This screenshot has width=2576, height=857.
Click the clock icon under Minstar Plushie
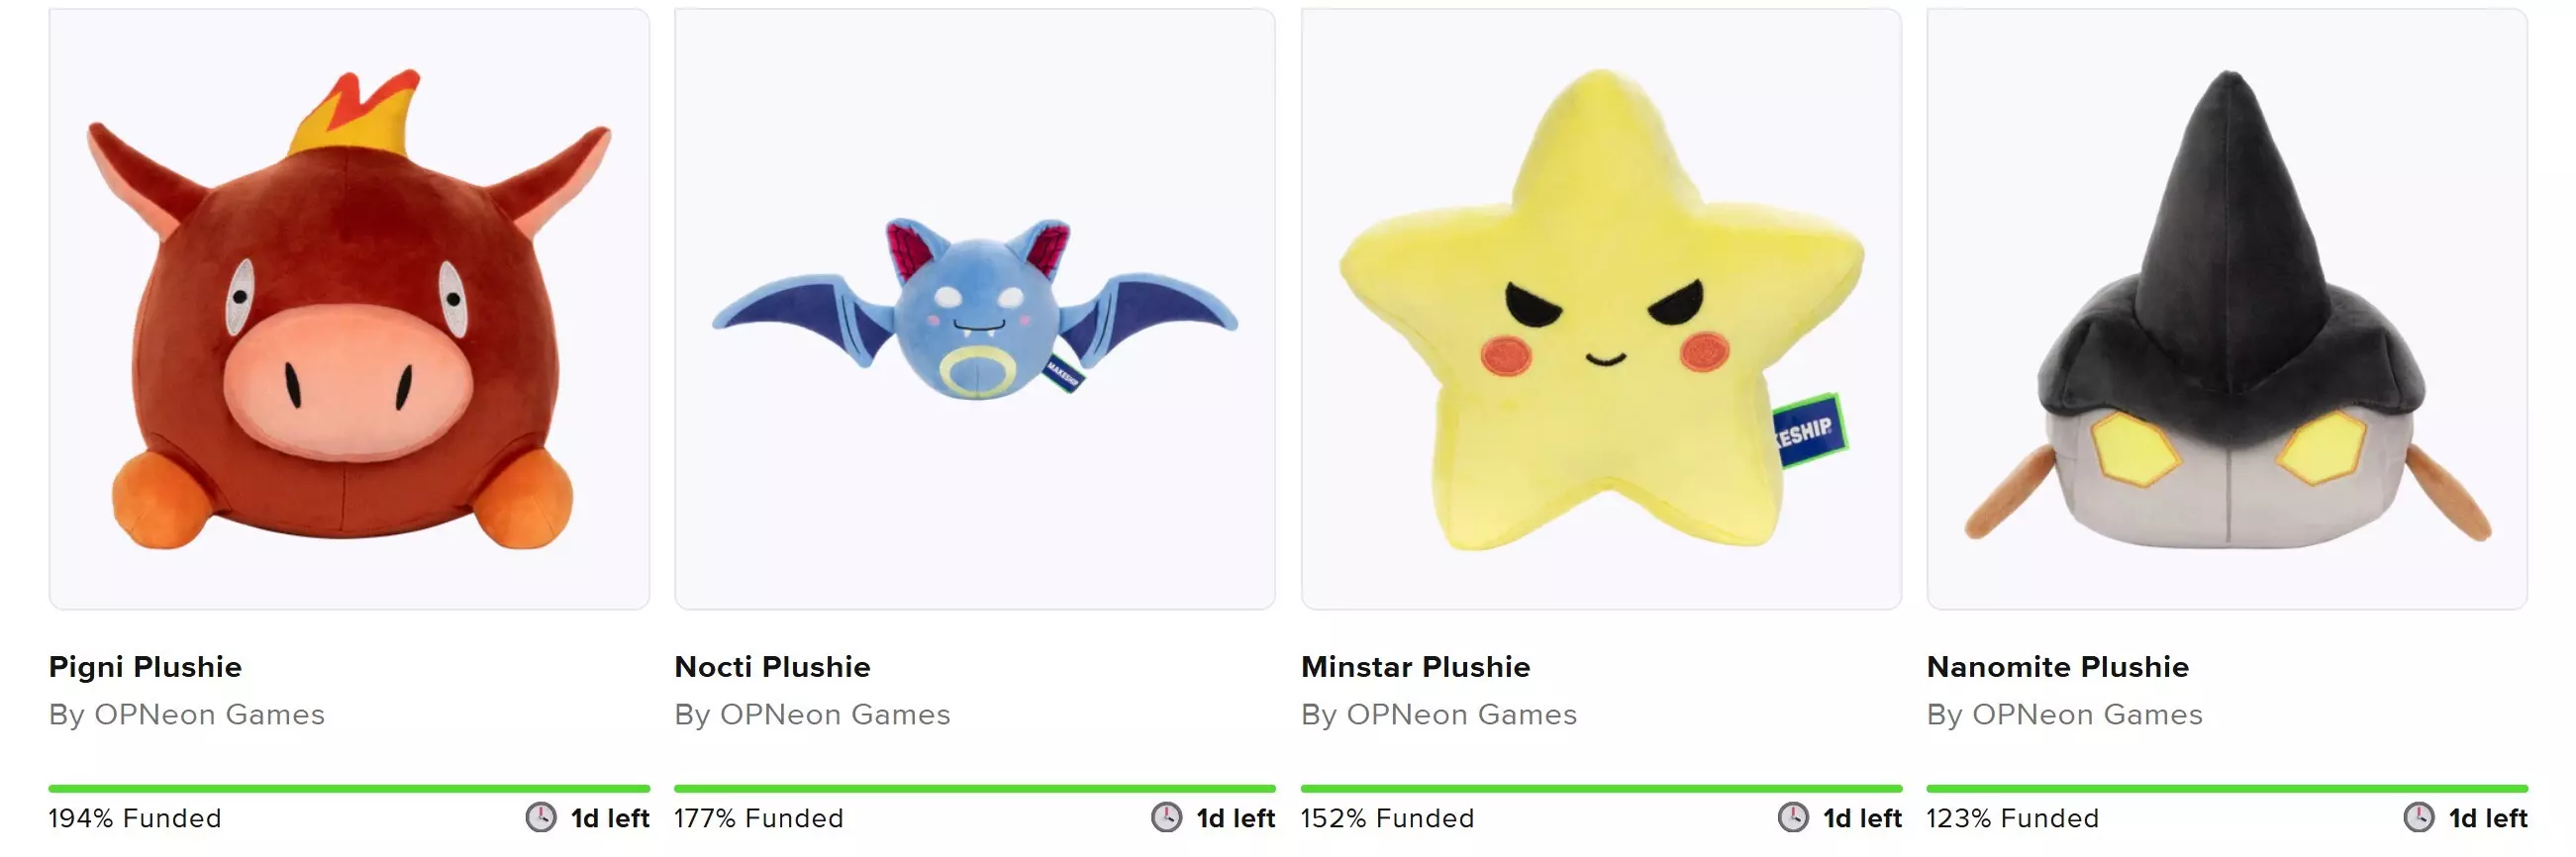1792,817
